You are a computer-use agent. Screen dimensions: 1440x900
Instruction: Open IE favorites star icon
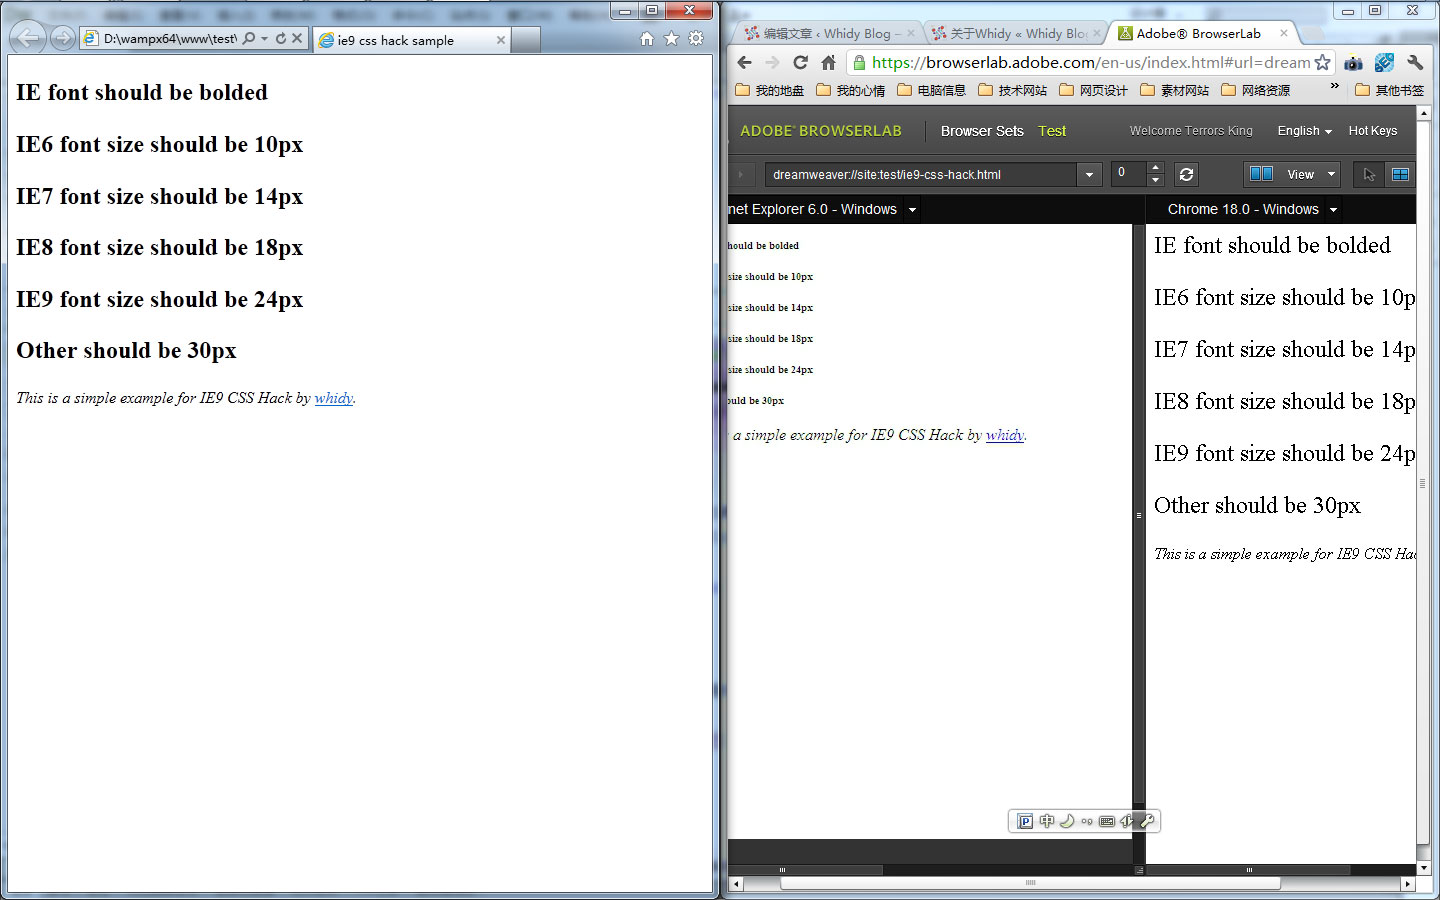[x=671, y=39]
